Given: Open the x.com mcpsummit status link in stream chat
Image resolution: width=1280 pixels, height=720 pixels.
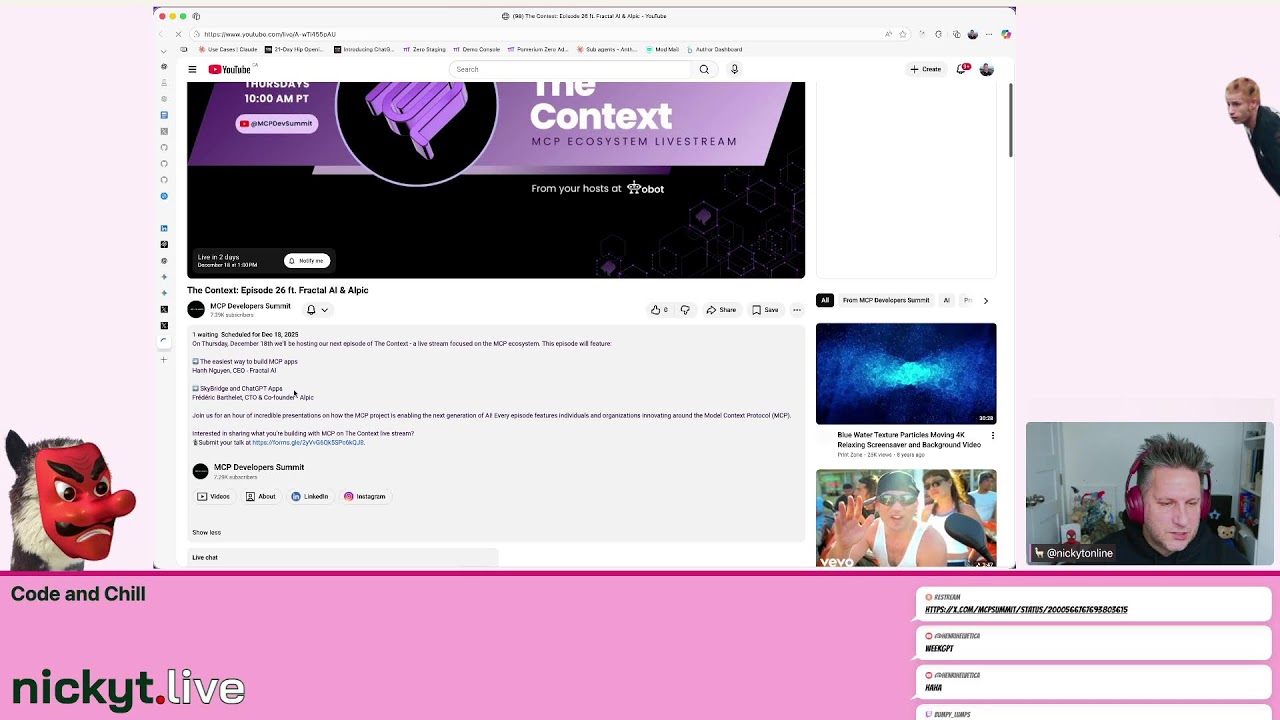Looking at the screenshot, I should pyautogui.click(x=1026, y=609).
